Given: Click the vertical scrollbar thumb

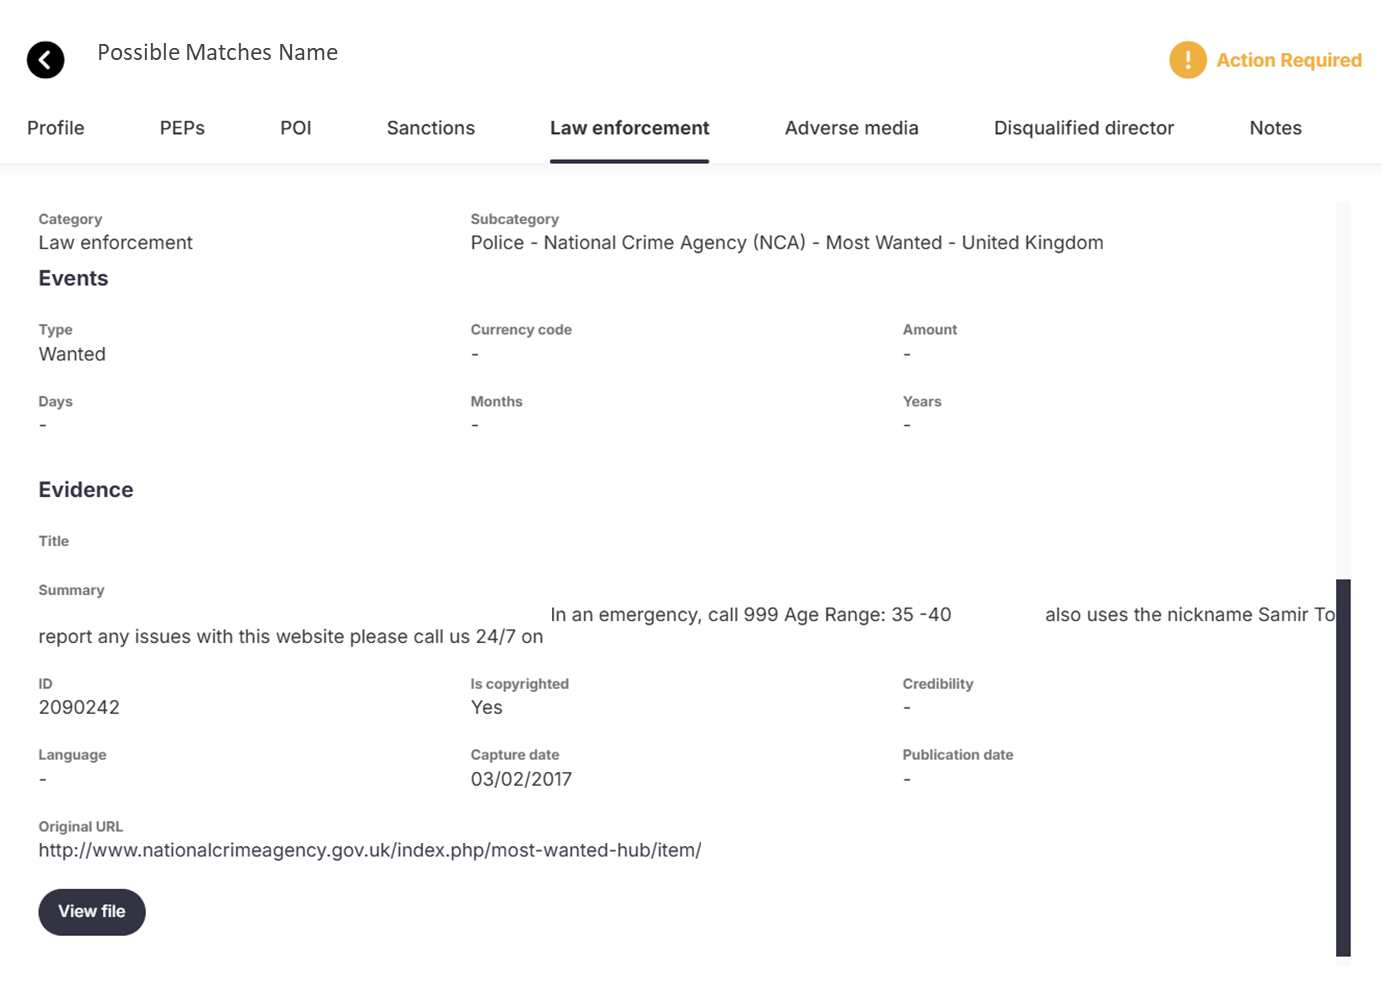Looking at the screenshot, I should [x=1343, y=768].
